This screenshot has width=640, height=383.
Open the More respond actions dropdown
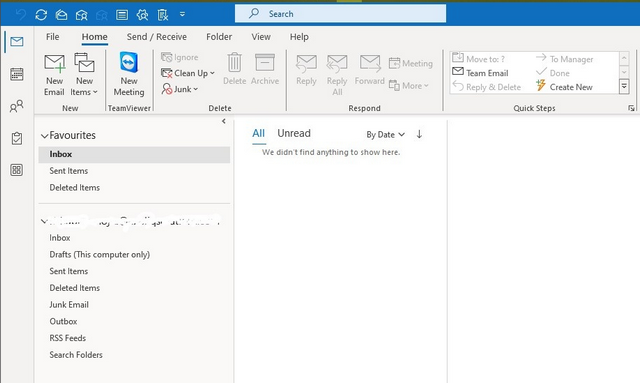[409, 85]
